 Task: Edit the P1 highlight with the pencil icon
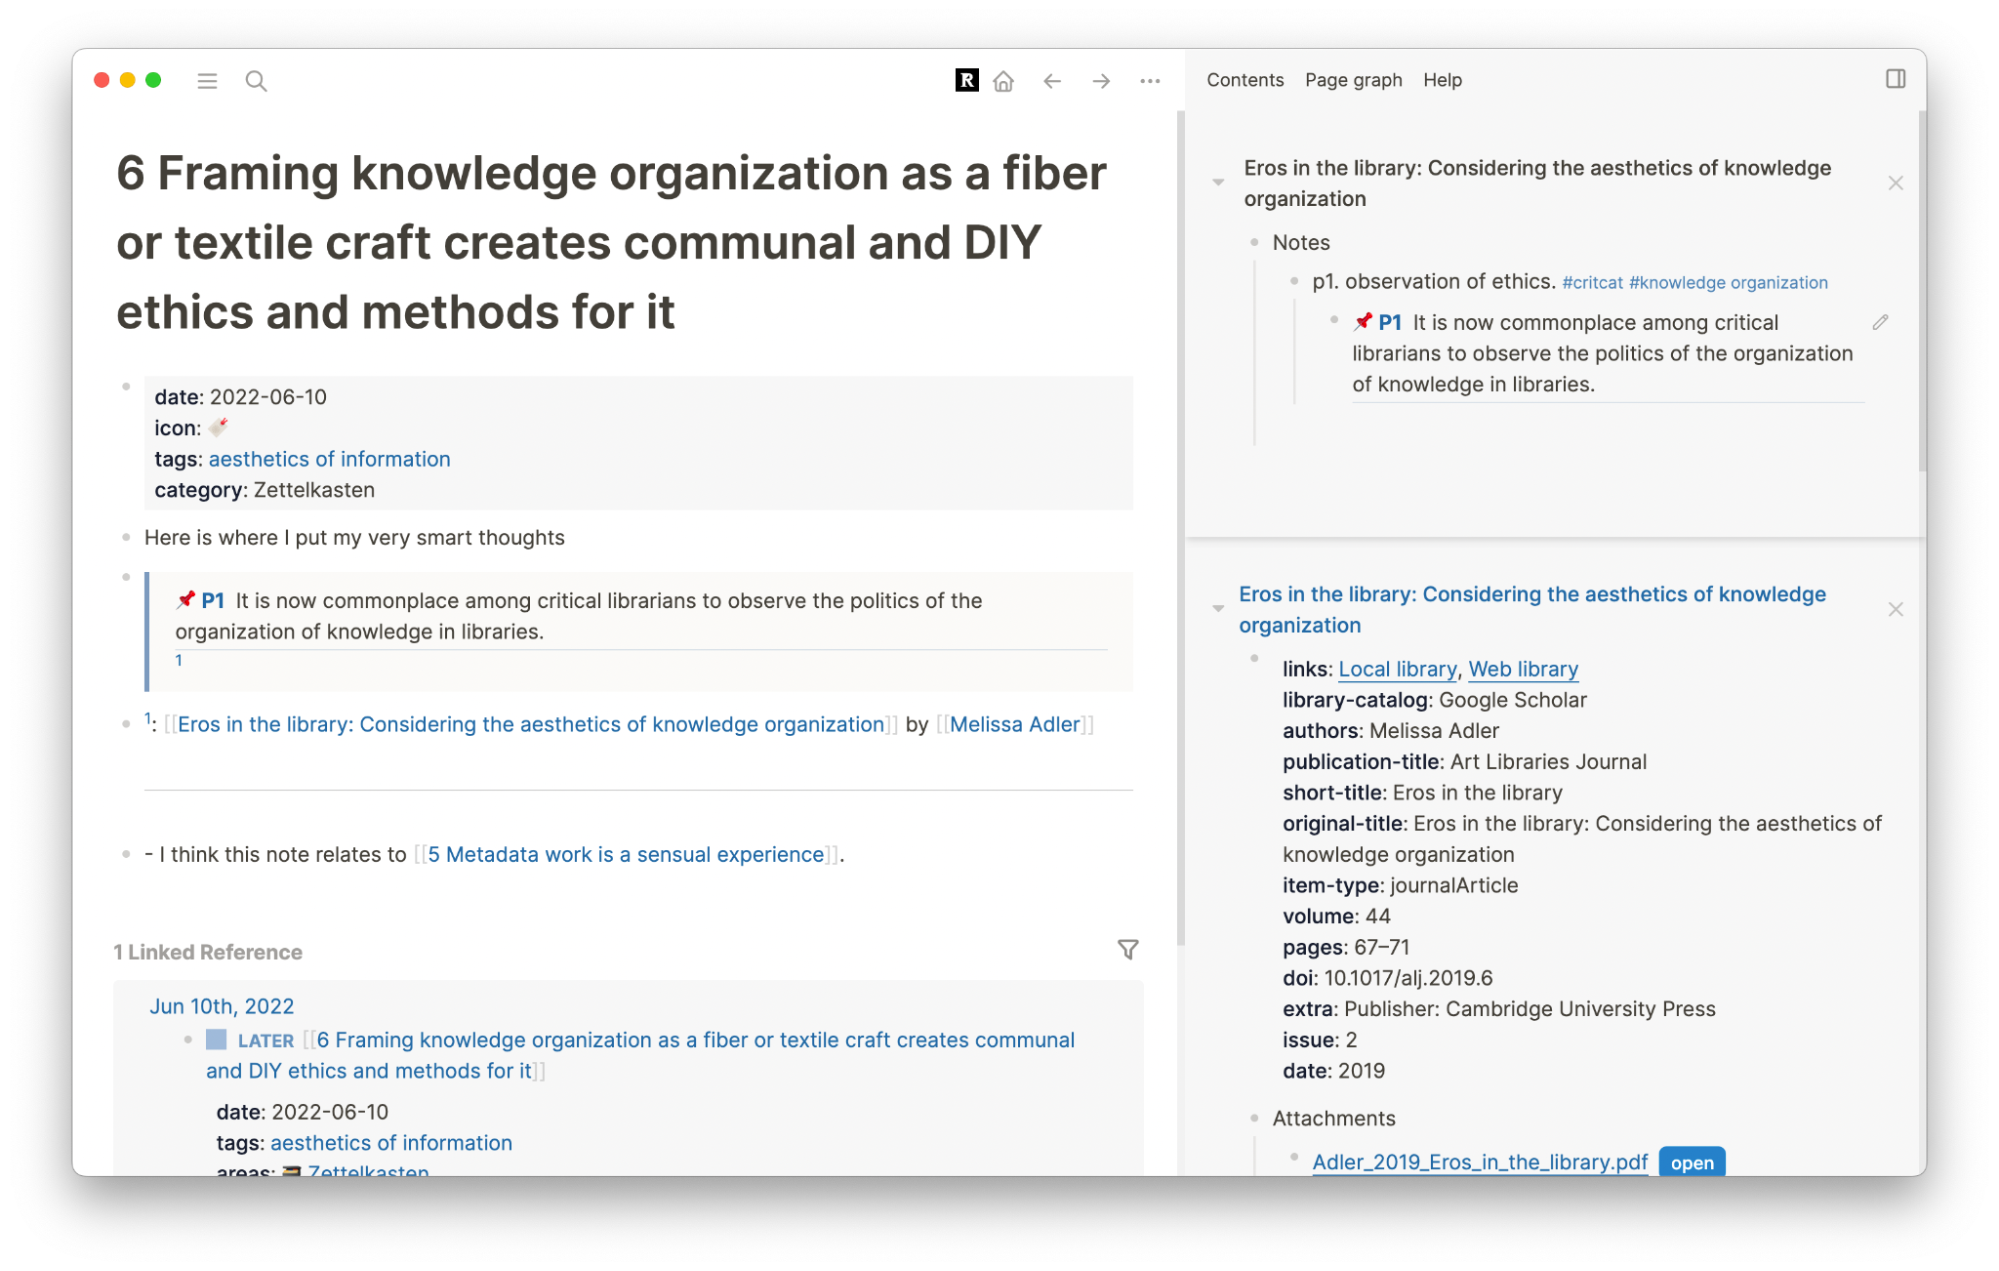click(1880, 322)
